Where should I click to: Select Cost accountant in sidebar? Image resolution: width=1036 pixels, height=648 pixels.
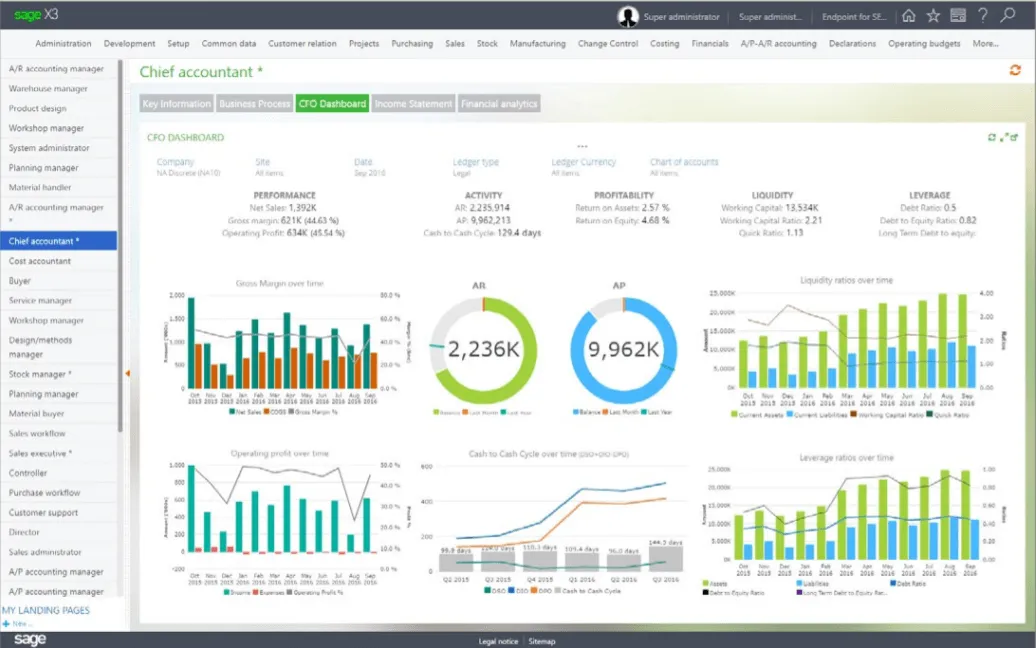[x=40, y=261]
